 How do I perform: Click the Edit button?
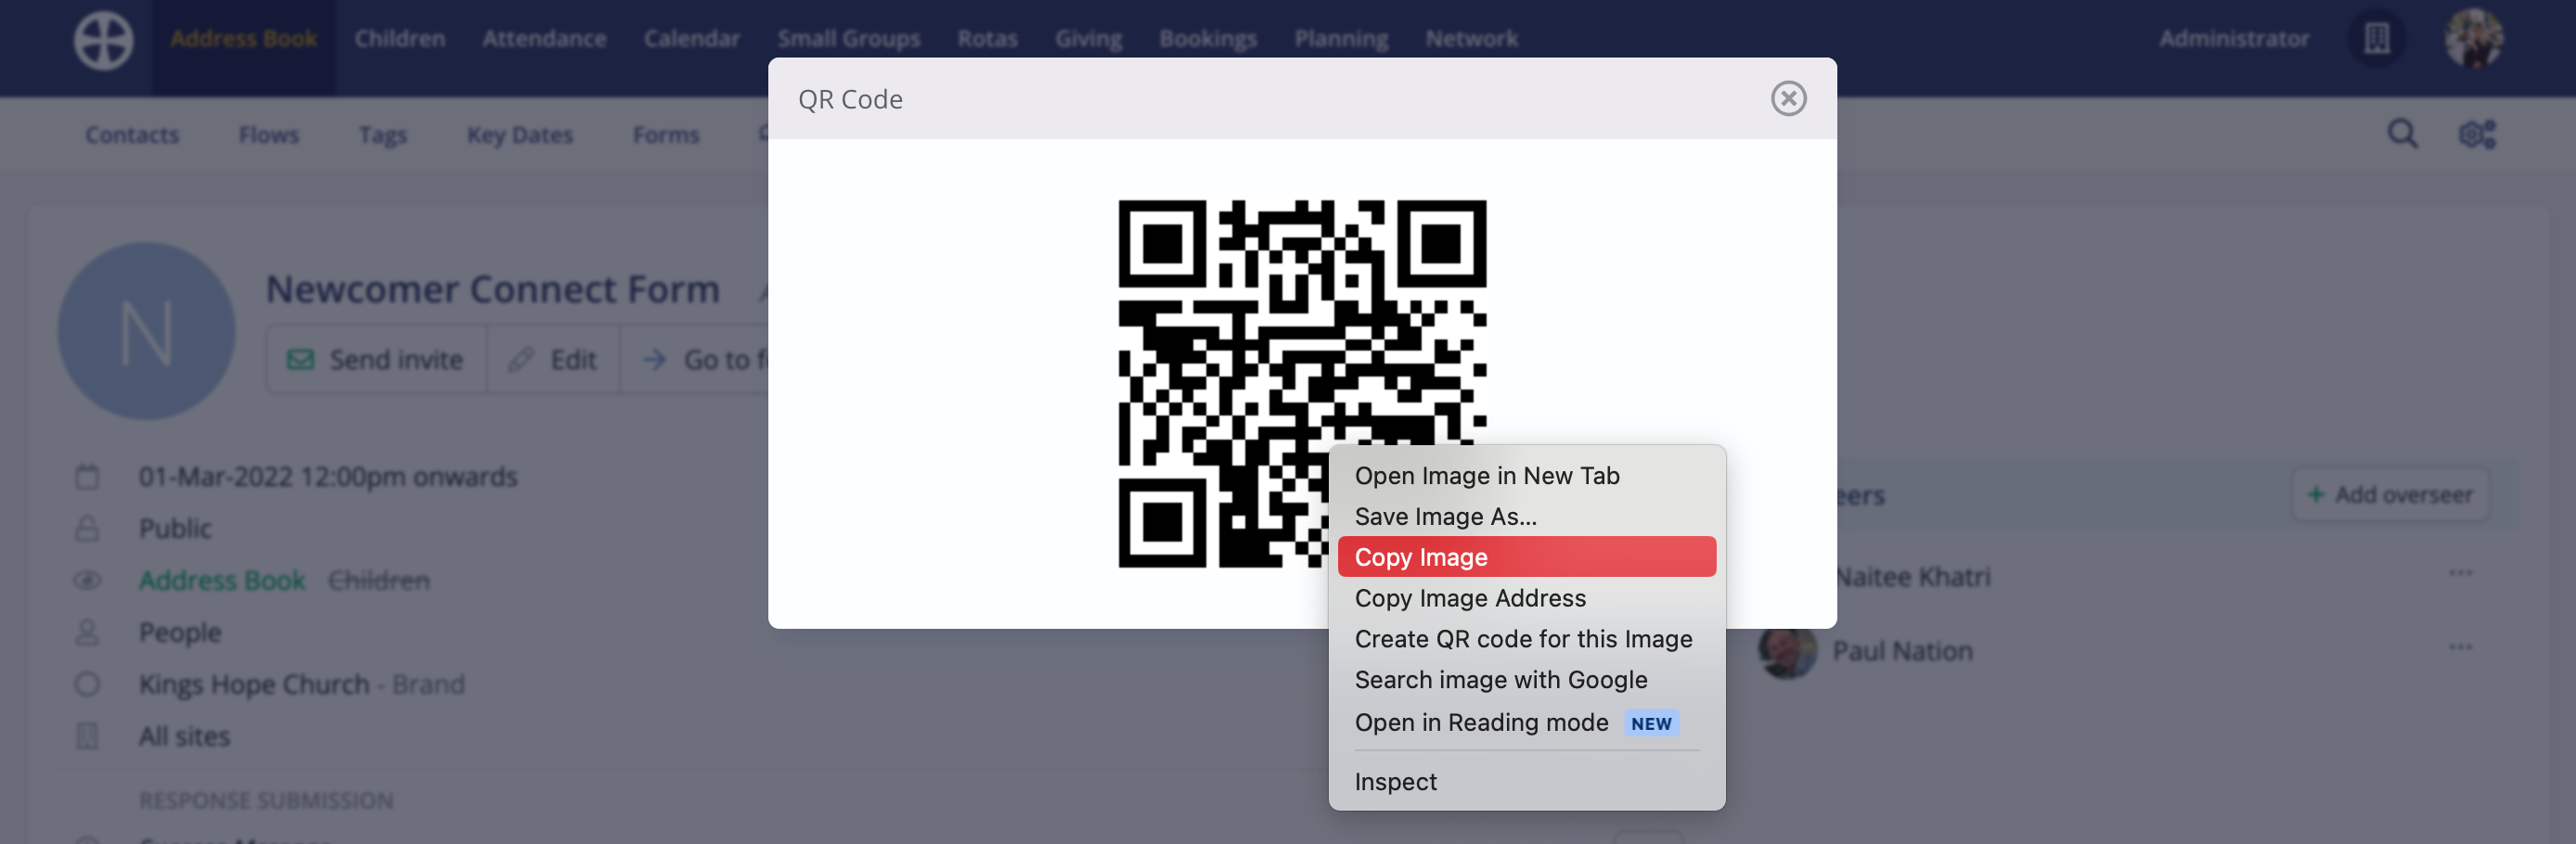(553, 359)
